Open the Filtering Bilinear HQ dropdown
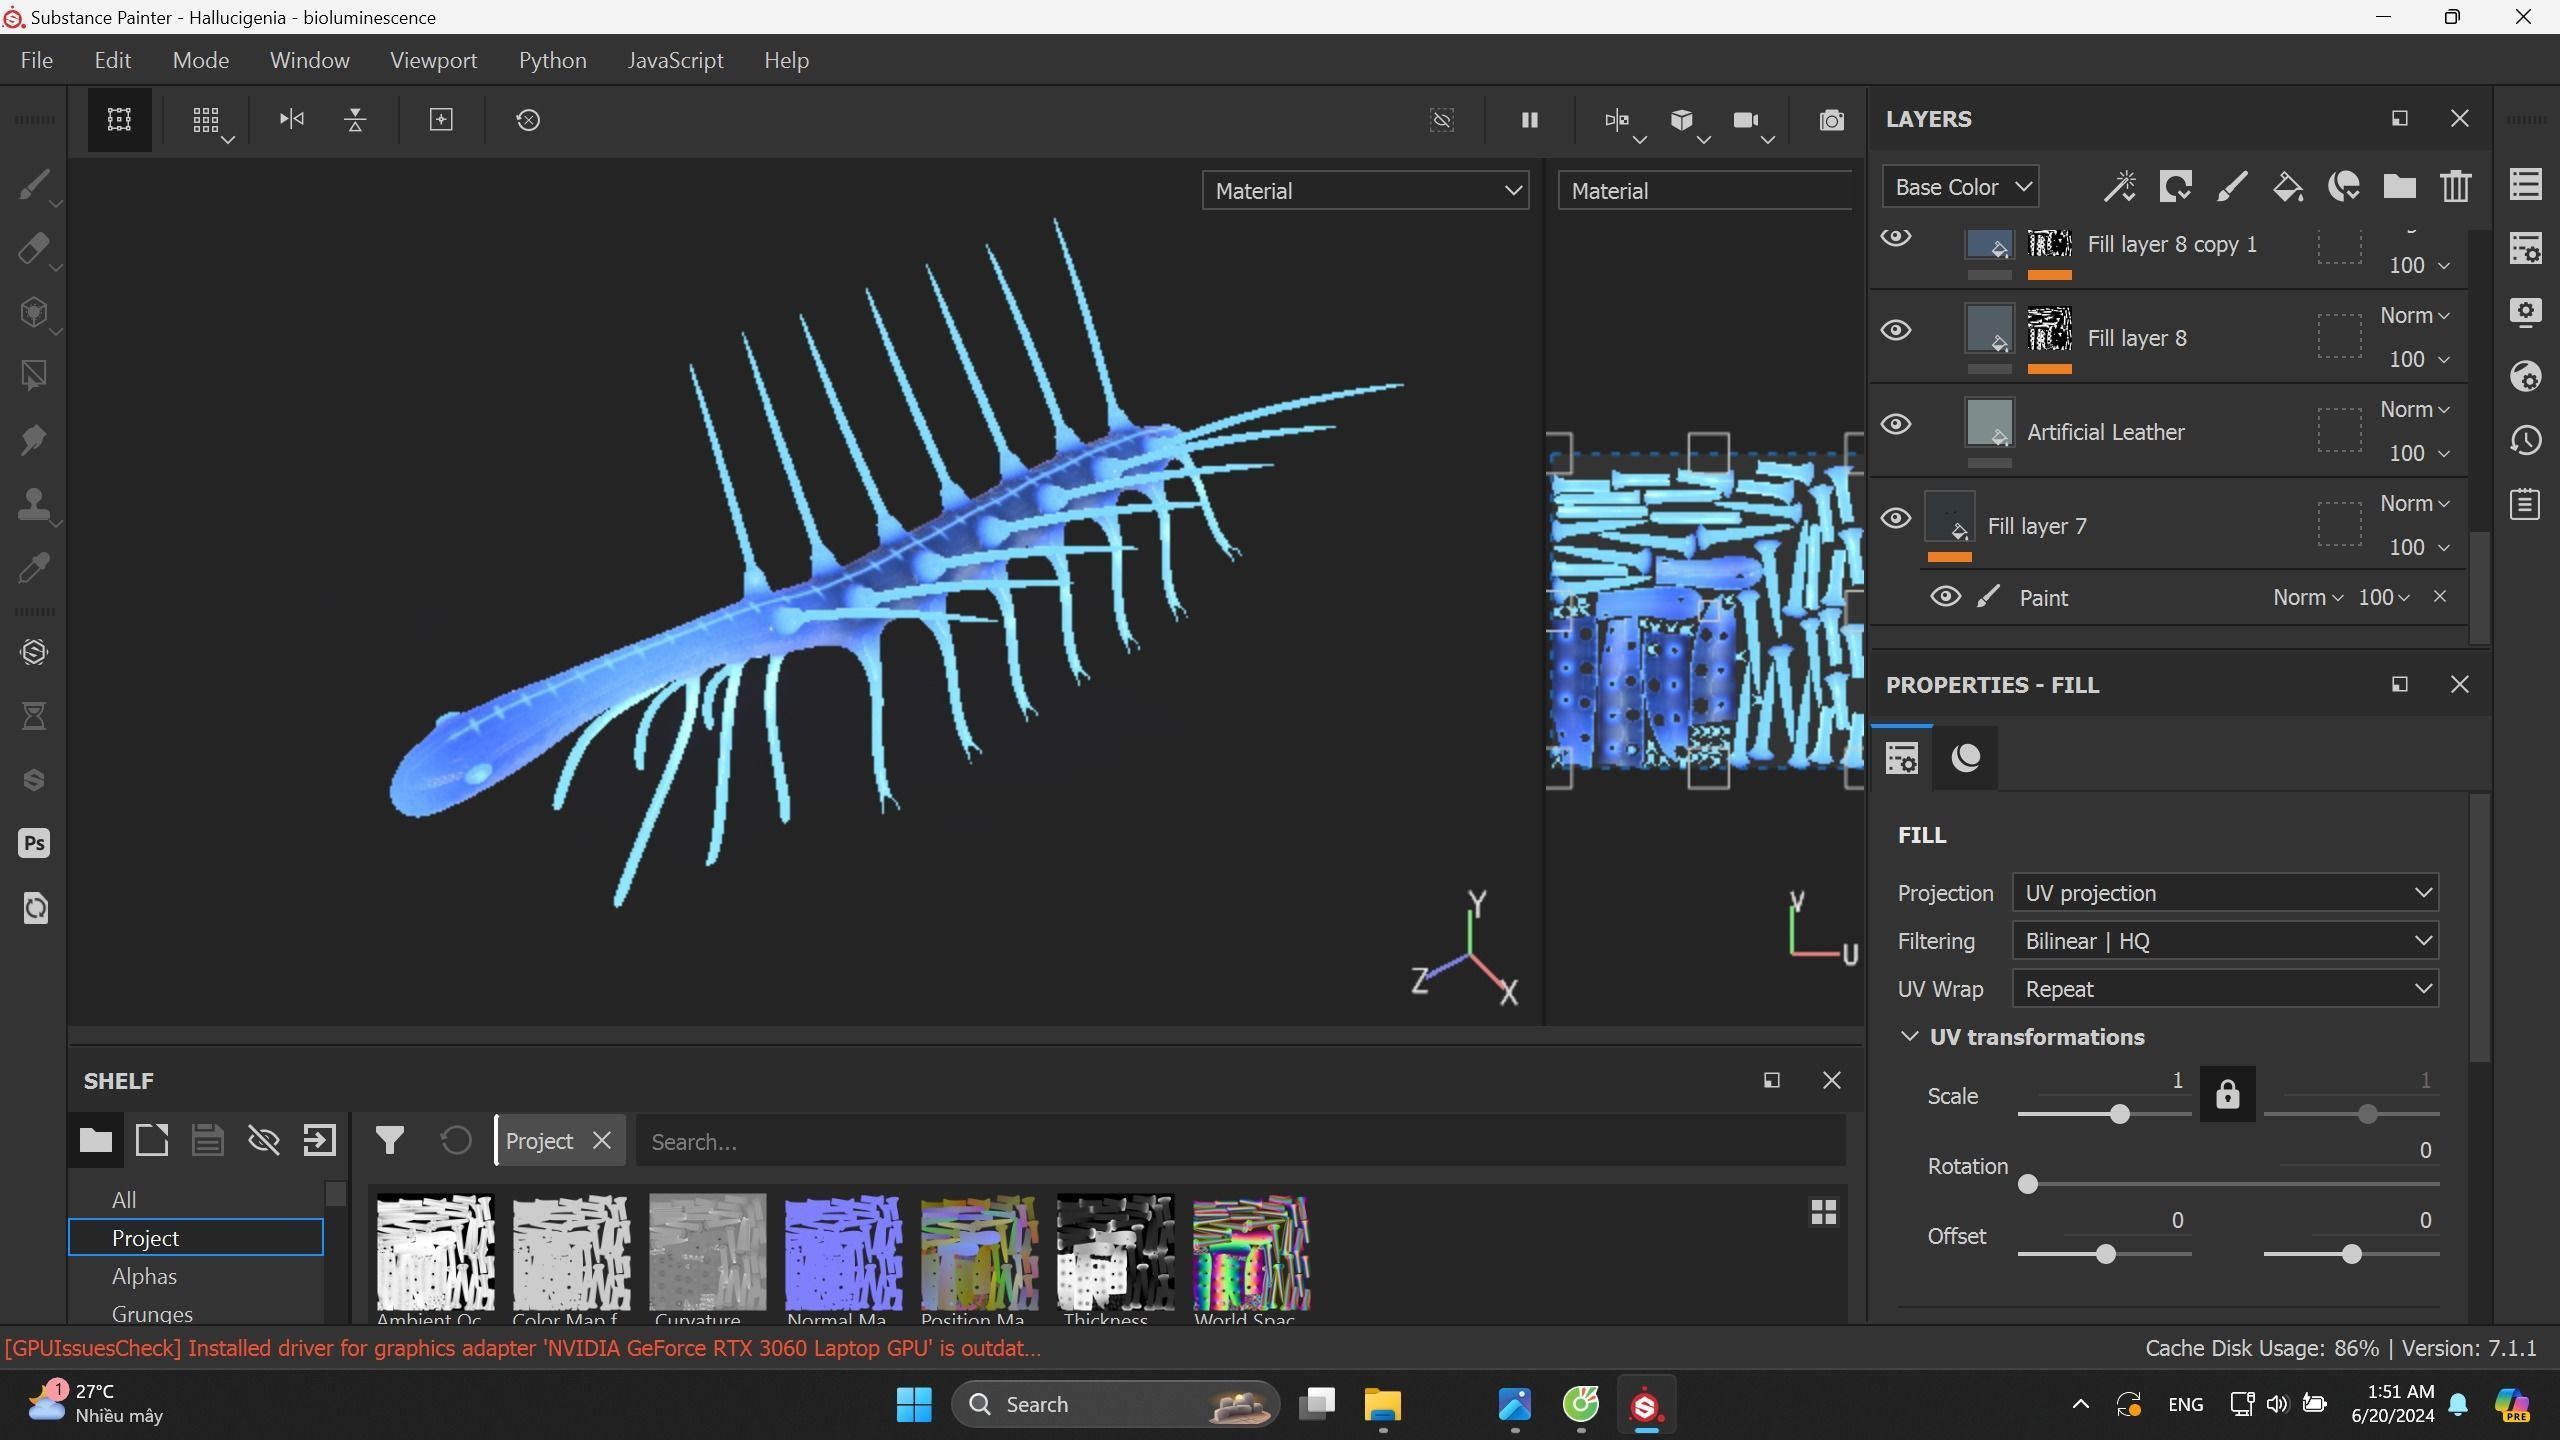The image size is (2560, 1440). (x=2225, y=941)
